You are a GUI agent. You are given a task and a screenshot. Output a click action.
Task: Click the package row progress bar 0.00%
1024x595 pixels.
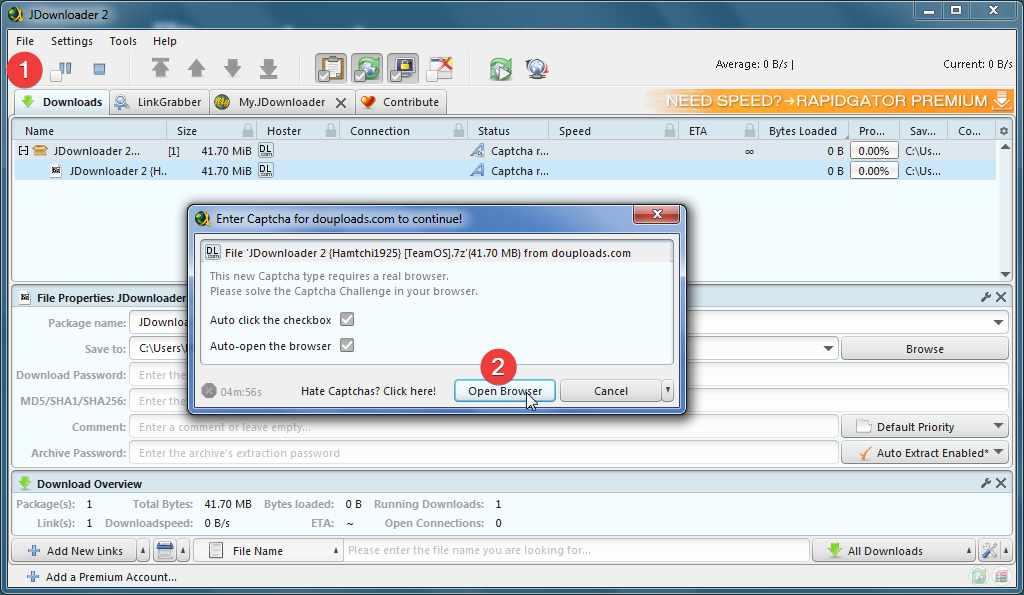coord(874,151)
